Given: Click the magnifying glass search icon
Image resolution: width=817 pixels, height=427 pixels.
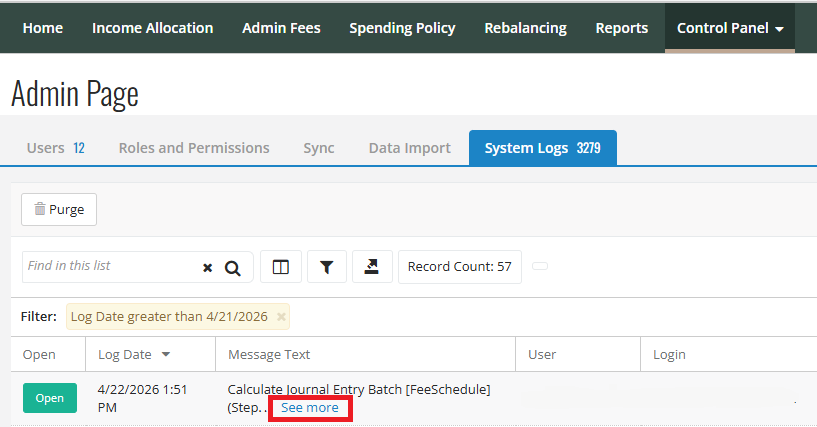Looking at the screenshot, I should (x=232, y=268).
